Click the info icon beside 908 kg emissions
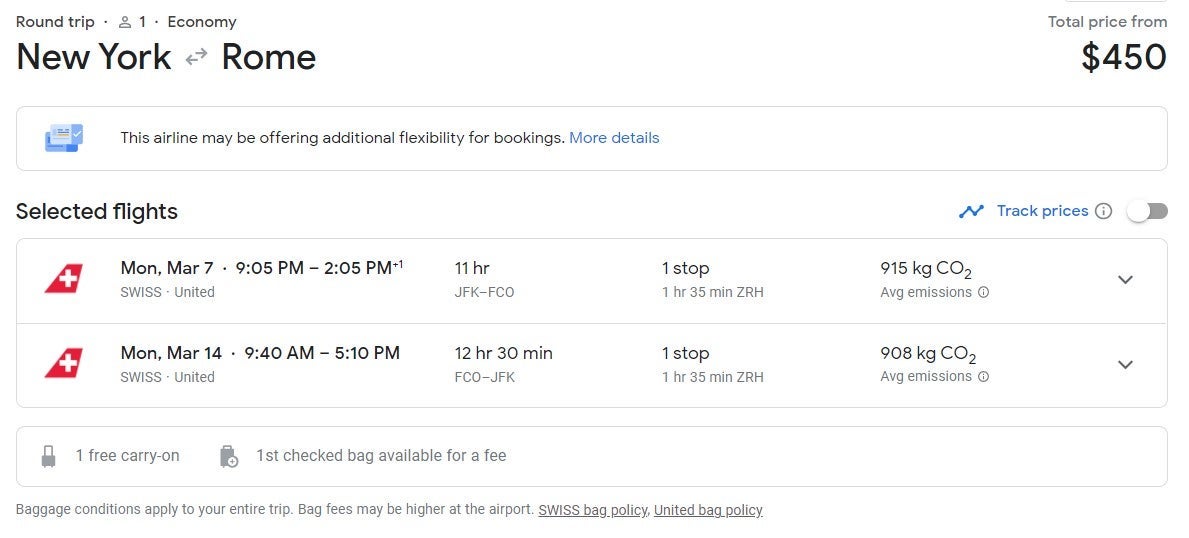This screenshot has height=538, width=1189. click(983, 377)
